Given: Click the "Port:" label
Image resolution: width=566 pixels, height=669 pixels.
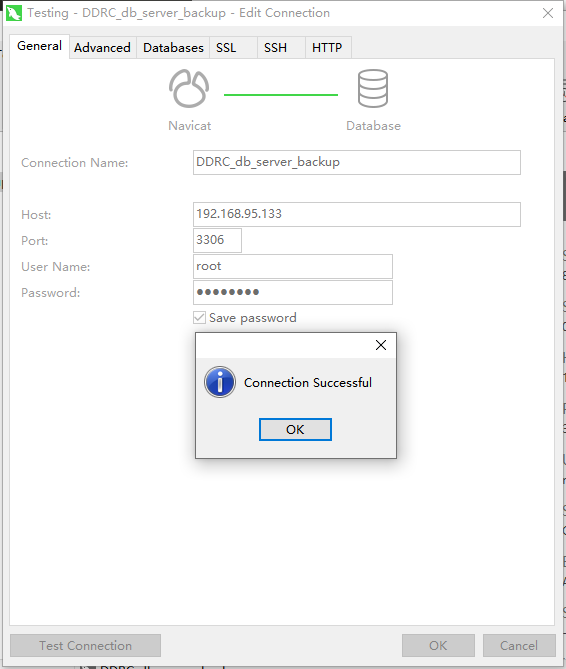Looking at the screenshot, I should pos(35,241).
